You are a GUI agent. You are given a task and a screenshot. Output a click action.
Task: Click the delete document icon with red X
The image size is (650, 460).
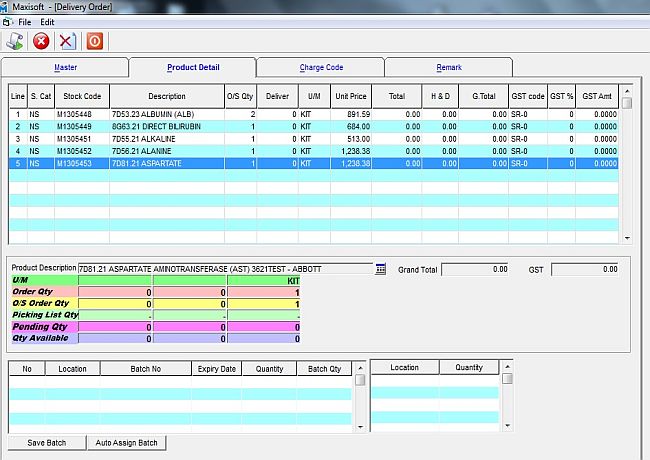(x=67, y=41)
